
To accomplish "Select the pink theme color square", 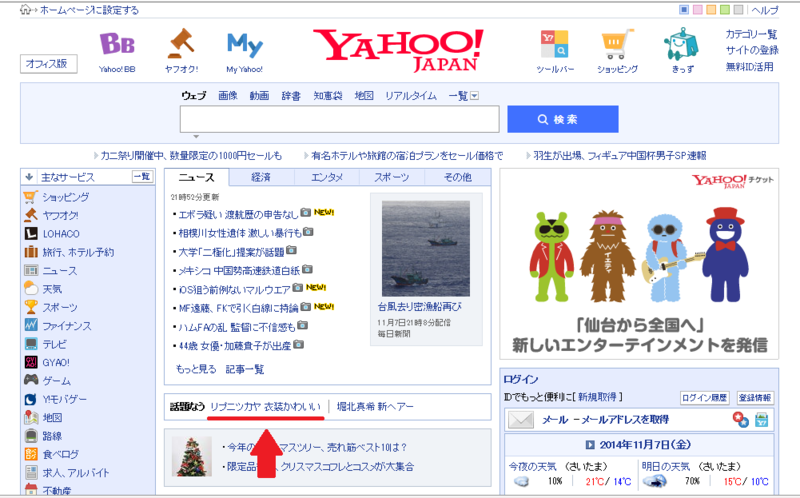I will tap(697, 9).
